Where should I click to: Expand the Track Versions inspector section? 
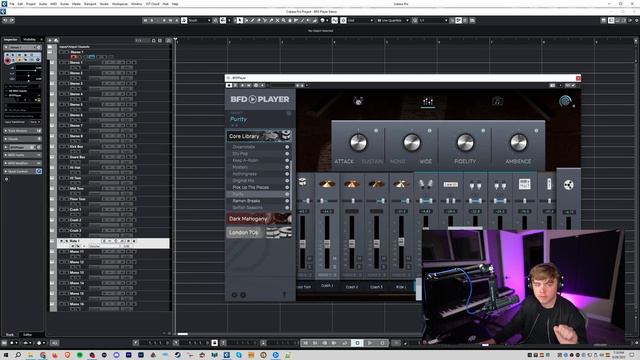(x=22, y=131)
